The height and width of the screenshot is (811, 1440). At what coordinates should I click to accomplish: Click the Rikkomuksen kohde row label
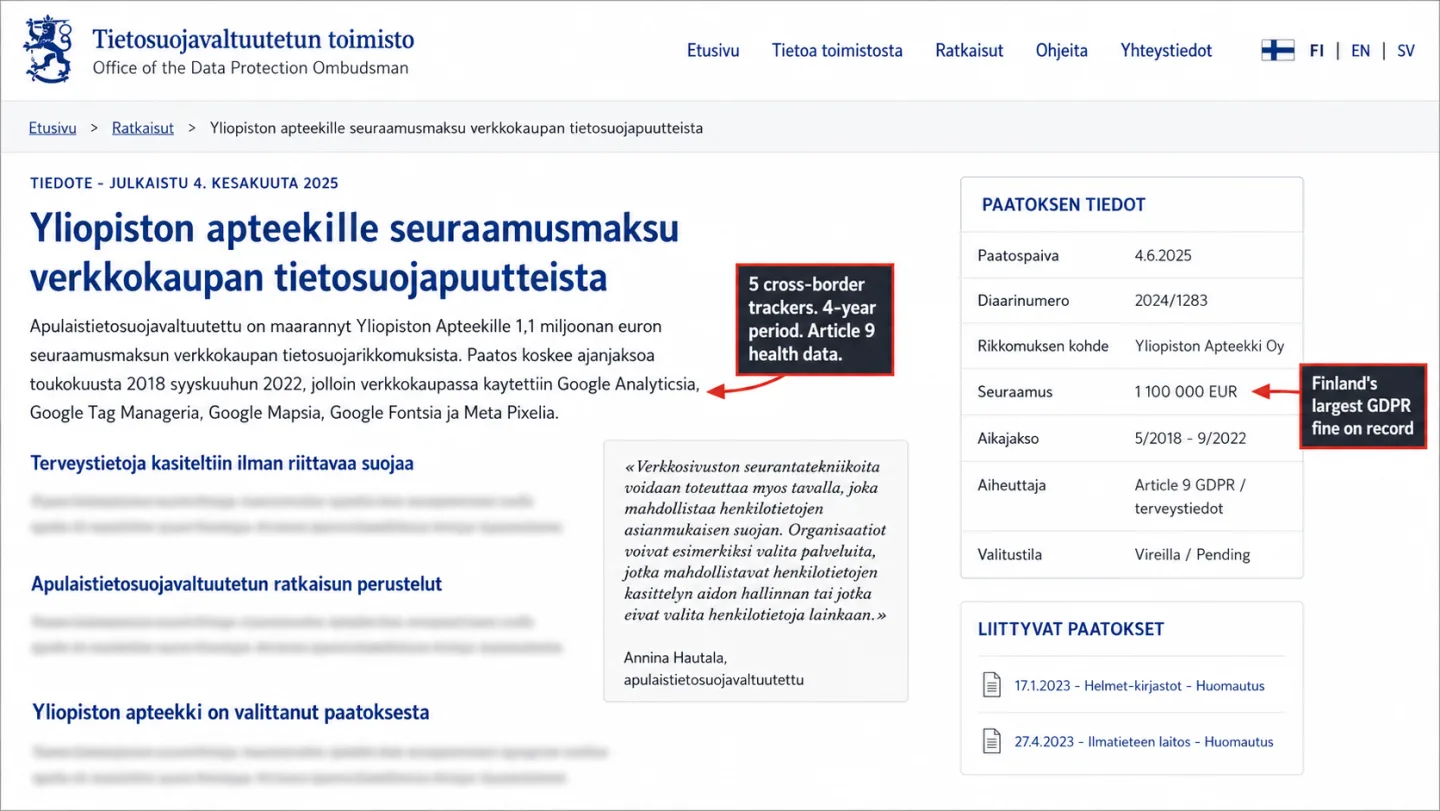click(1043, 346)
